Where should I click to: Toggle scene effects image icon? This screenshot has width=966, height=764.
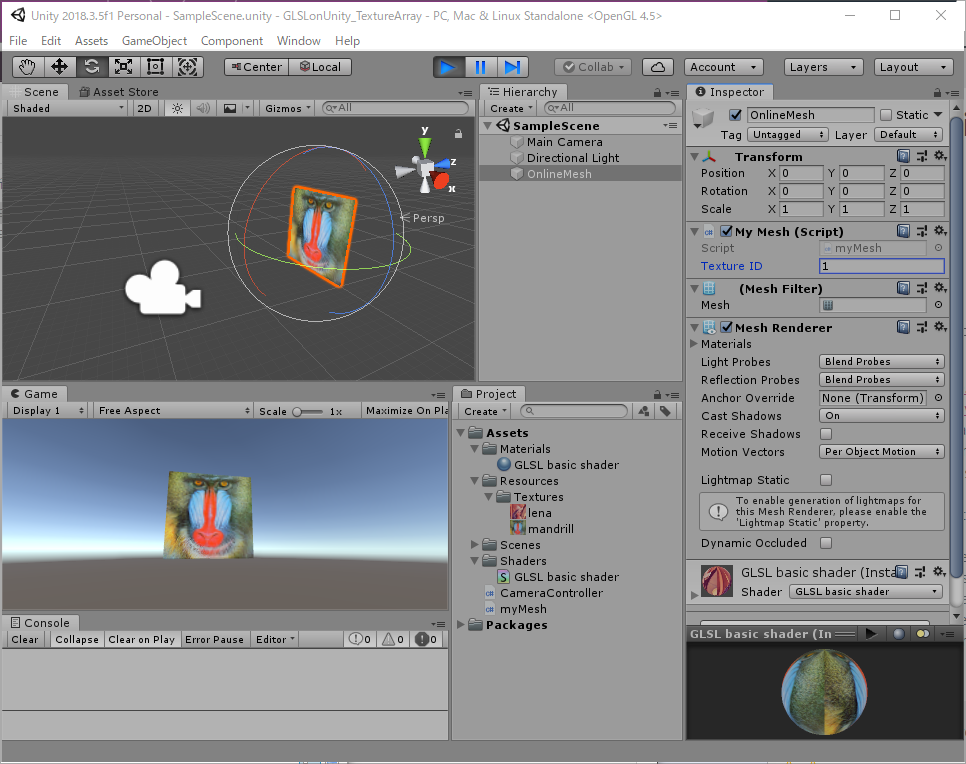tap(230, 108)
